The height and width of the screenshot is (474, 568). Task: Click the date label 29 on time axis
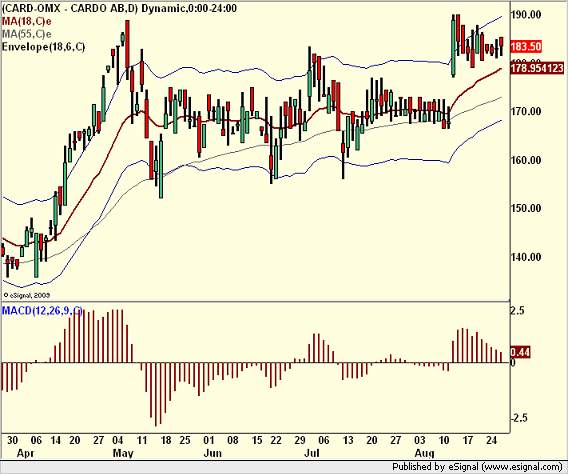(300, 440)
